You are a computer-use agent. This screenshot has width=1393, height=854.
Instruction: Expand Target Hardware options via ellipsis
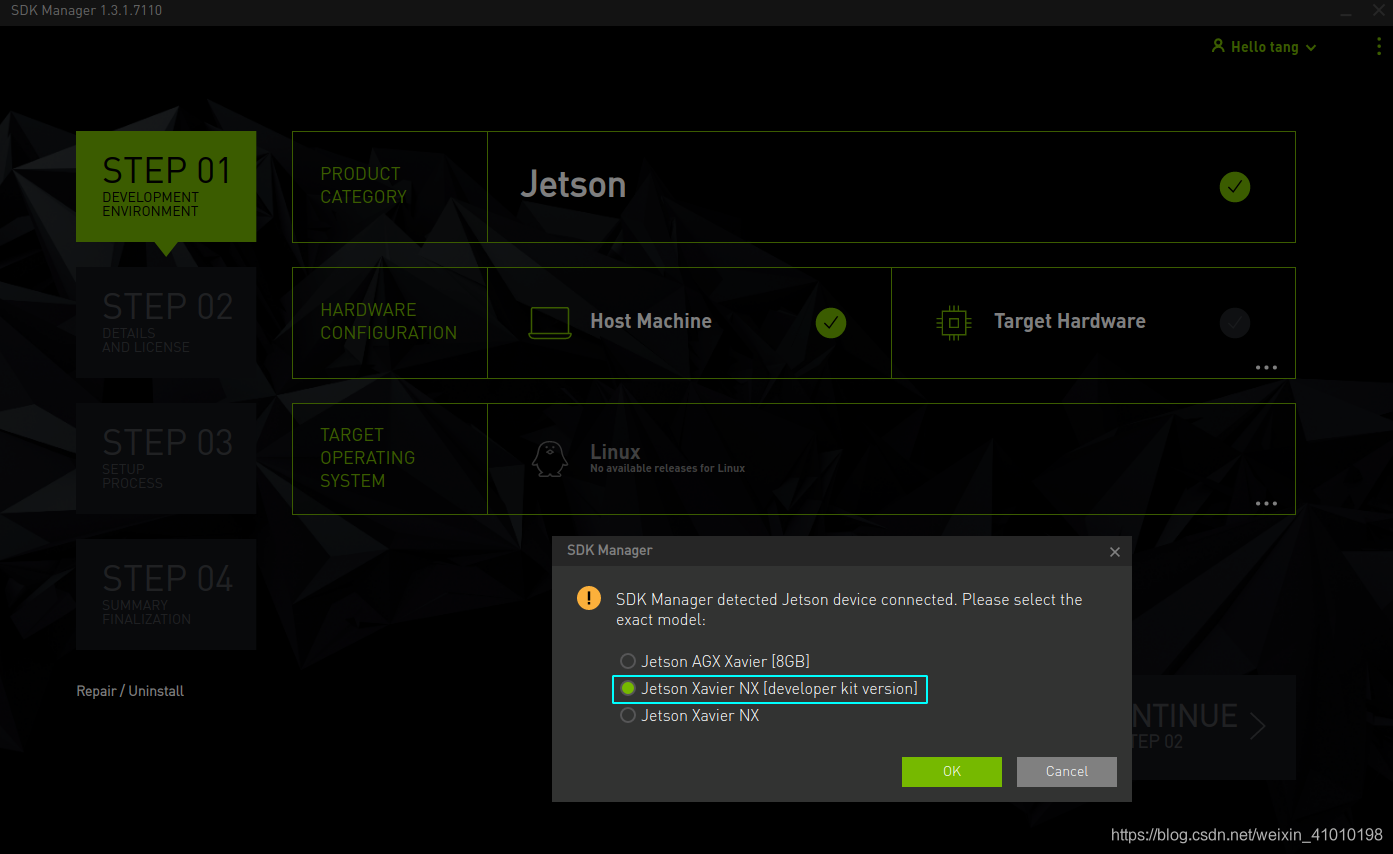(x=1266, y=367)
